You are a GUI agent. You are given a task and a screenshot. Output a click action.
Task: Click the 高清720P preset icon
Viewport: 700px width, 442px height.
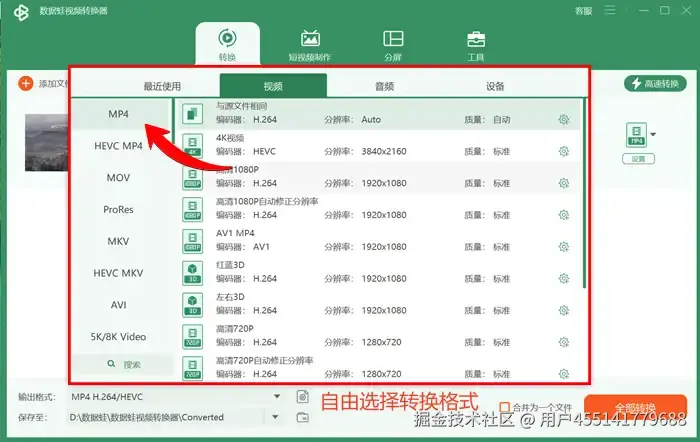click(x=192, y=337)
